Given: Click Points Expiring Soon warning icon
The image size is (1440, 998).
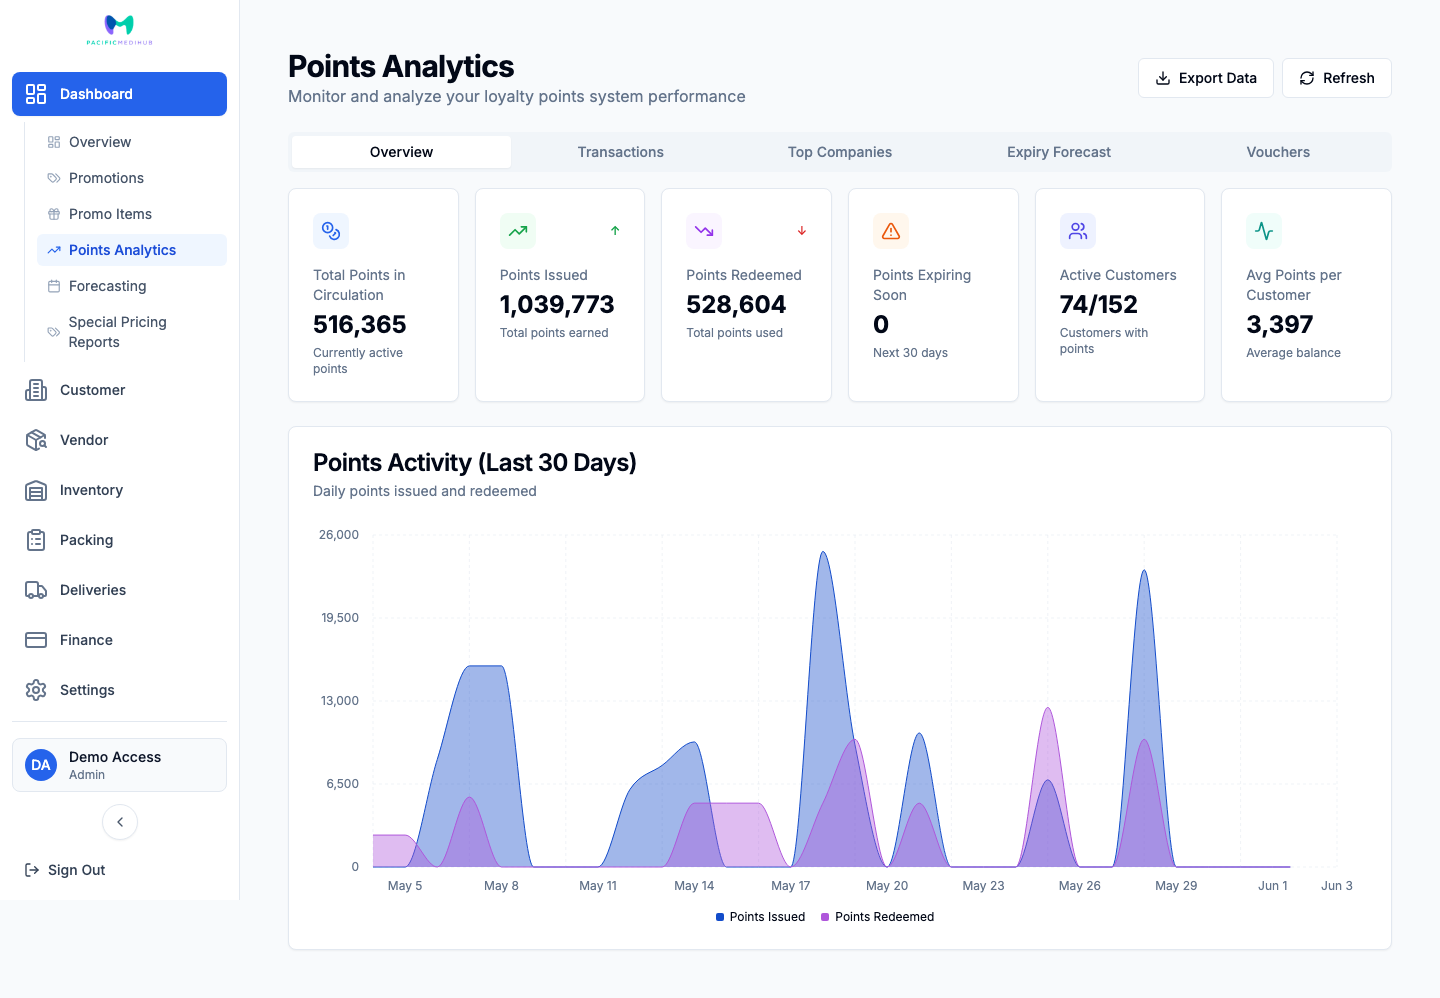Looking at the screenshot, I should (x=891, y=231).
